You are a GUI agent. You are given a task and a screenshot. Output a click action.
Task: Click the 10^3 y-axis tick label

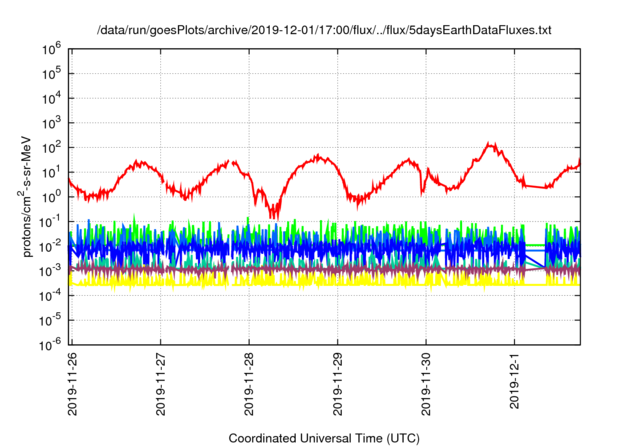51,123
